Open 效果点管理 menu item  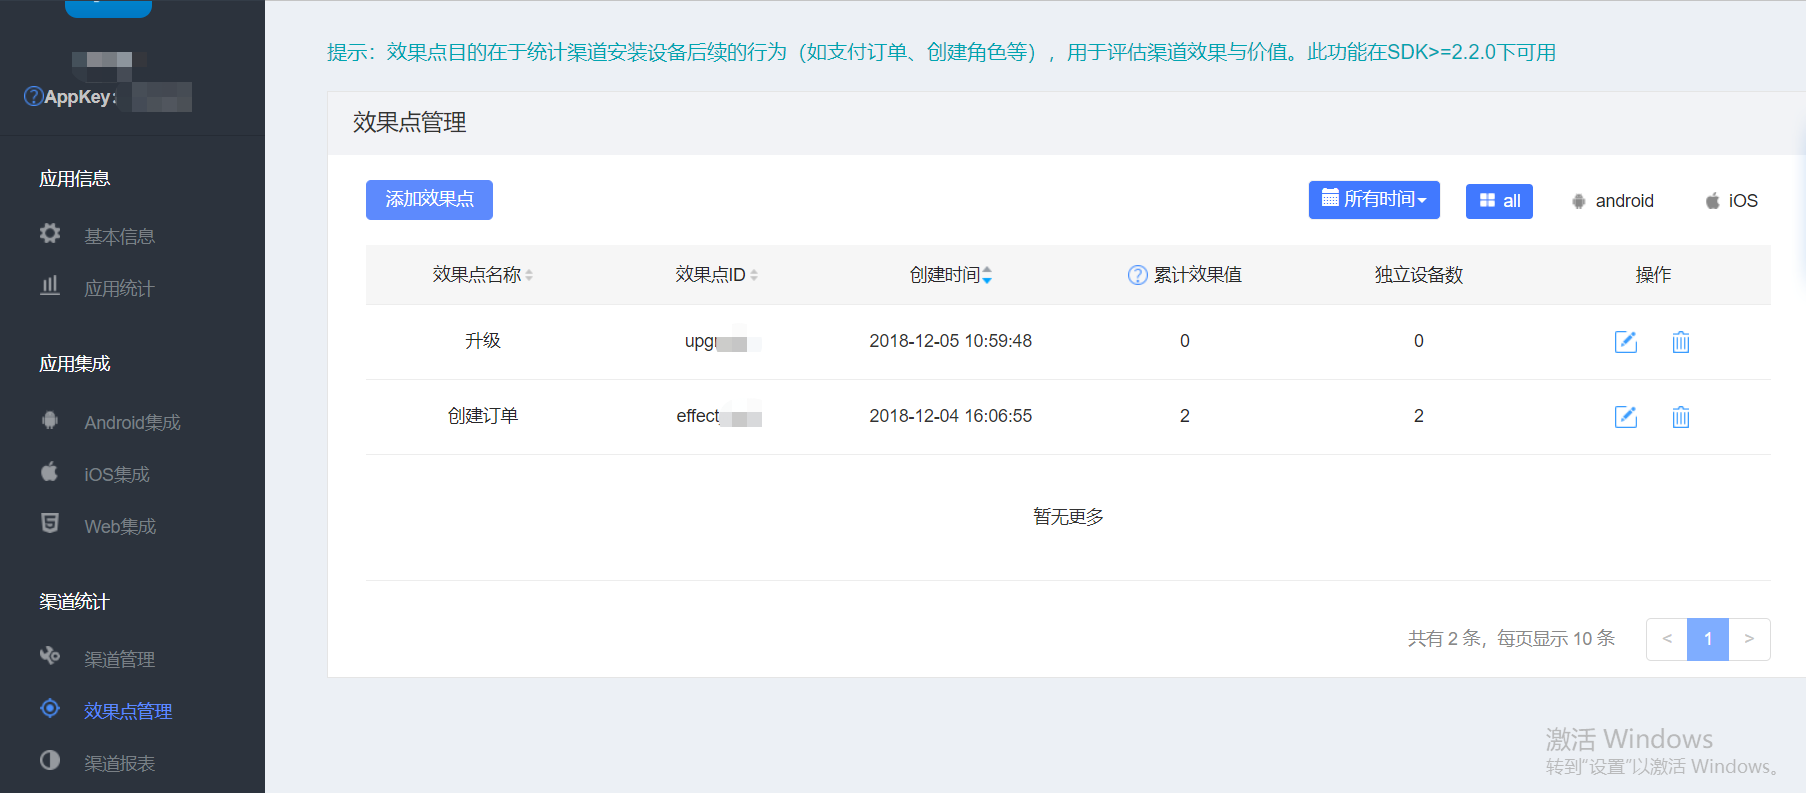[x=128, y=712]
